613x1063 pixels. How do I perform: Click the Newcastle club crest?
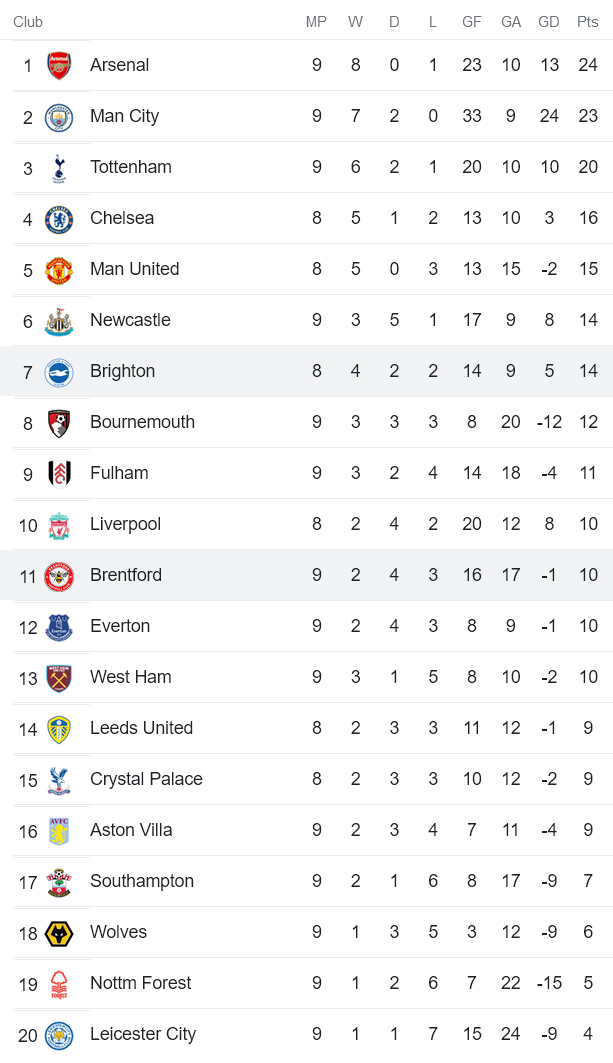click(x=59, y=321)
